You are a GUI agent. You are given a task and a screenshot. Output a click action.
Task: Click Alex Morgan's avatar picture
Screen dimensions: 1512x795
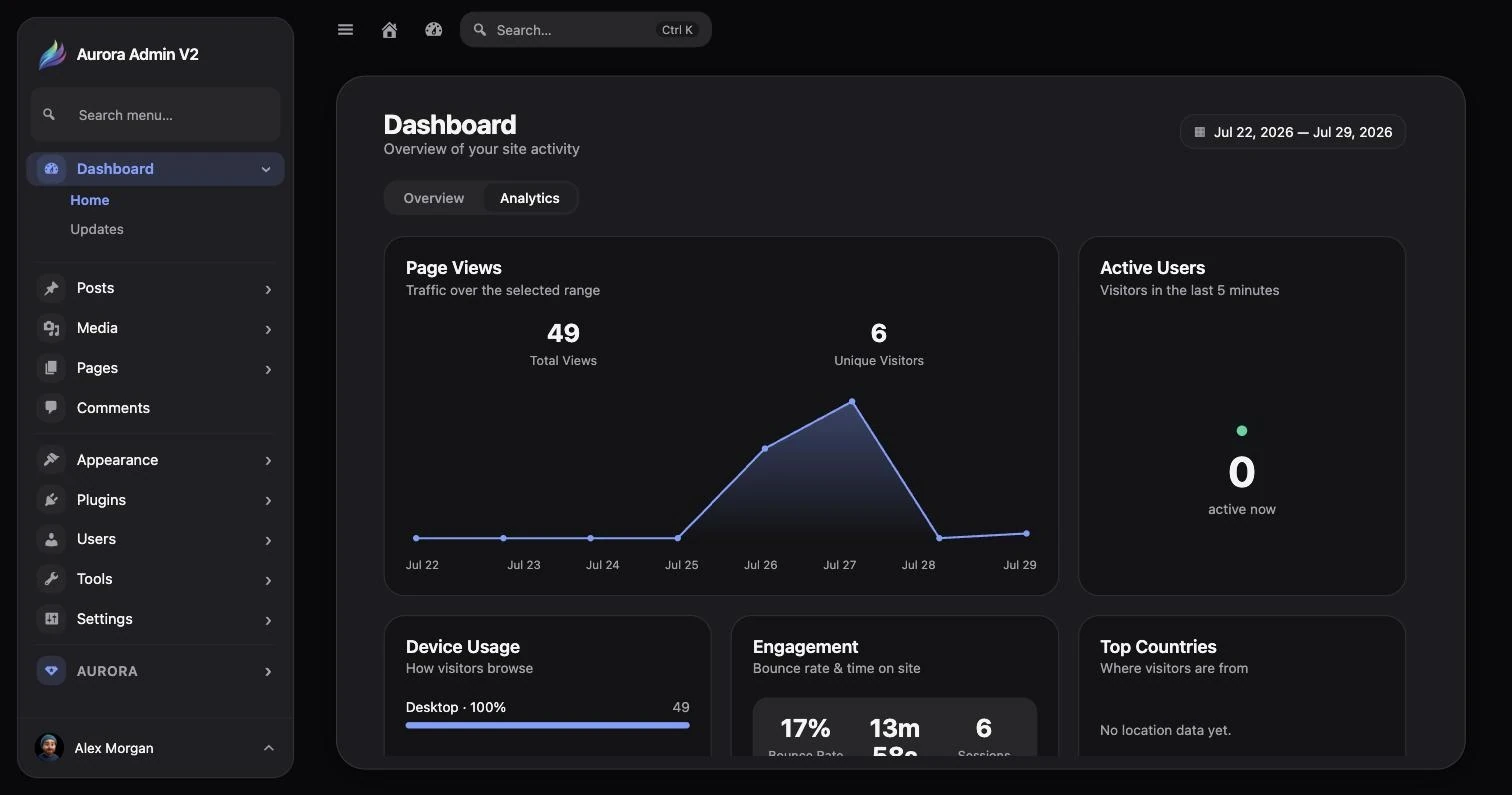(49, 748)
